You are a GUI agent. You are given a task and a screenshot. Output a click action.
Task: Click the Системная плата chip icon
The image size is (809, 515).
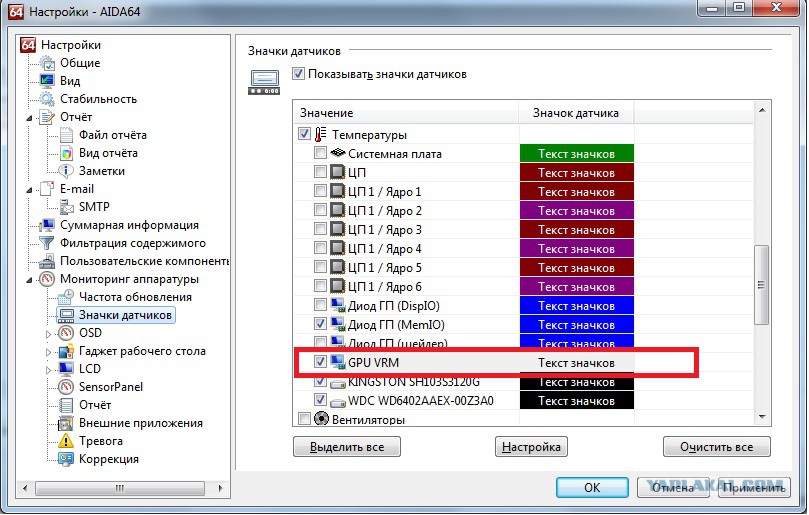(x=337, y=153)
